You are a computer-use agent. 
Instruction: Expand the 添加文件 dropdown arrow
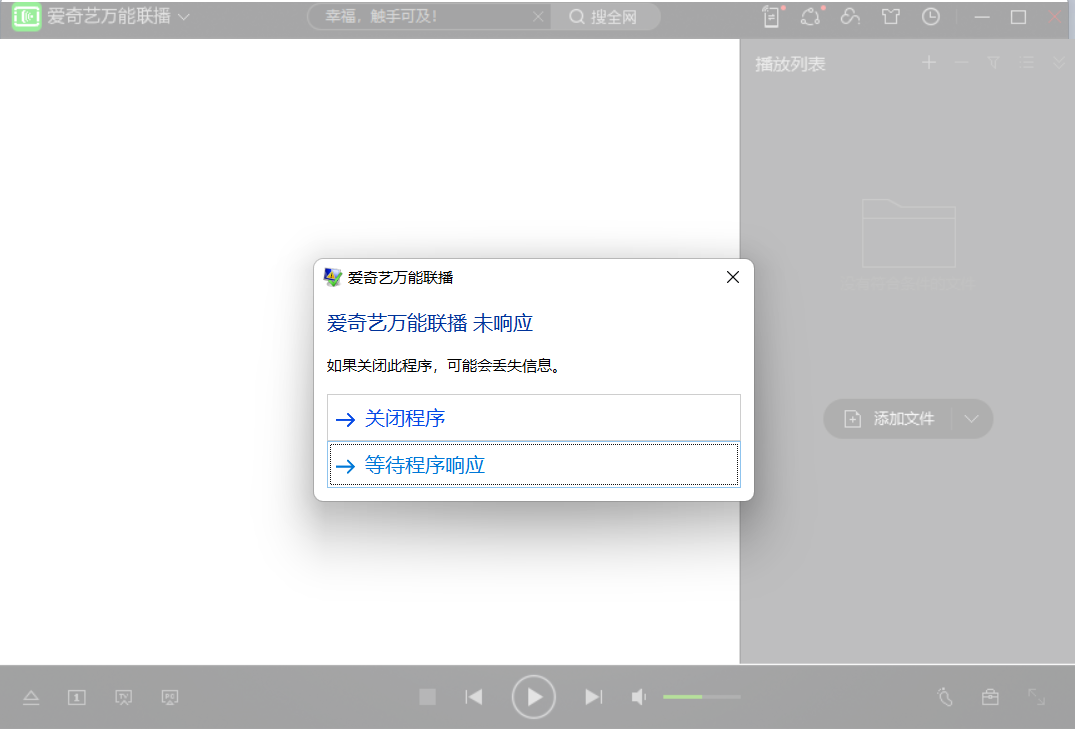tap(971, 418)
